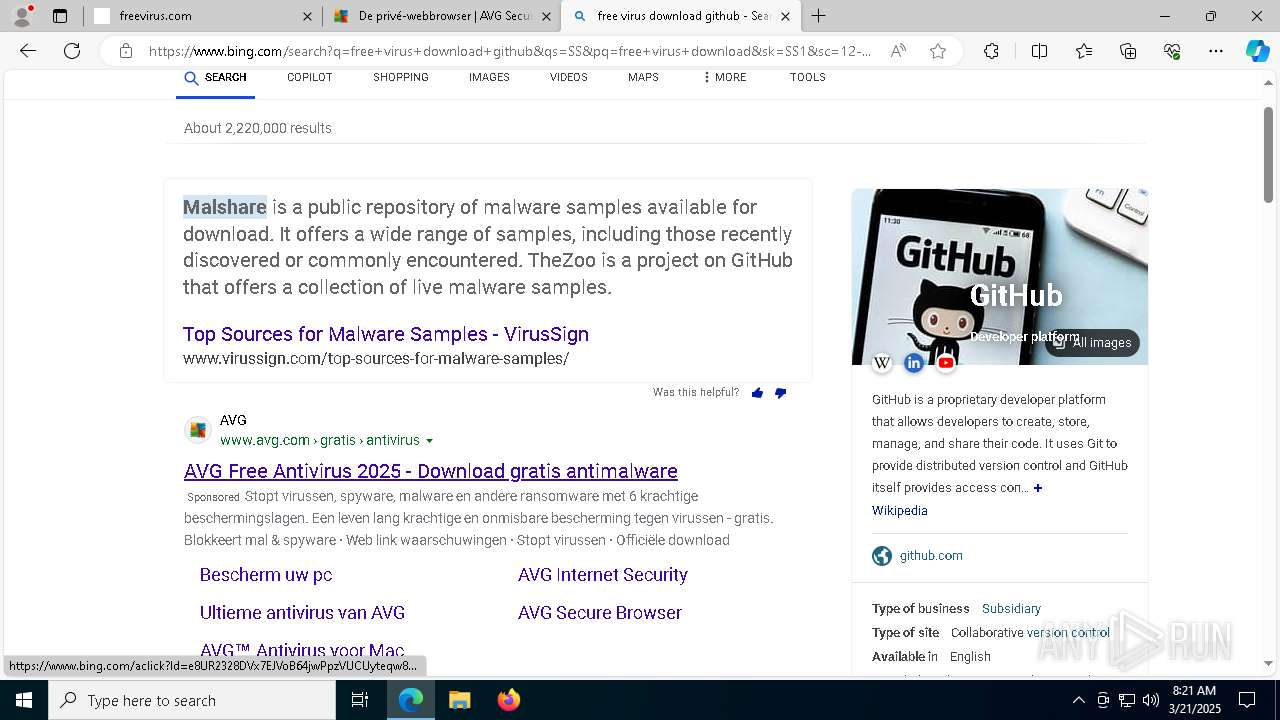
Task: Open GitHub Wikipedia icon link
Action: pyautogui.click(x=881, y=363)
